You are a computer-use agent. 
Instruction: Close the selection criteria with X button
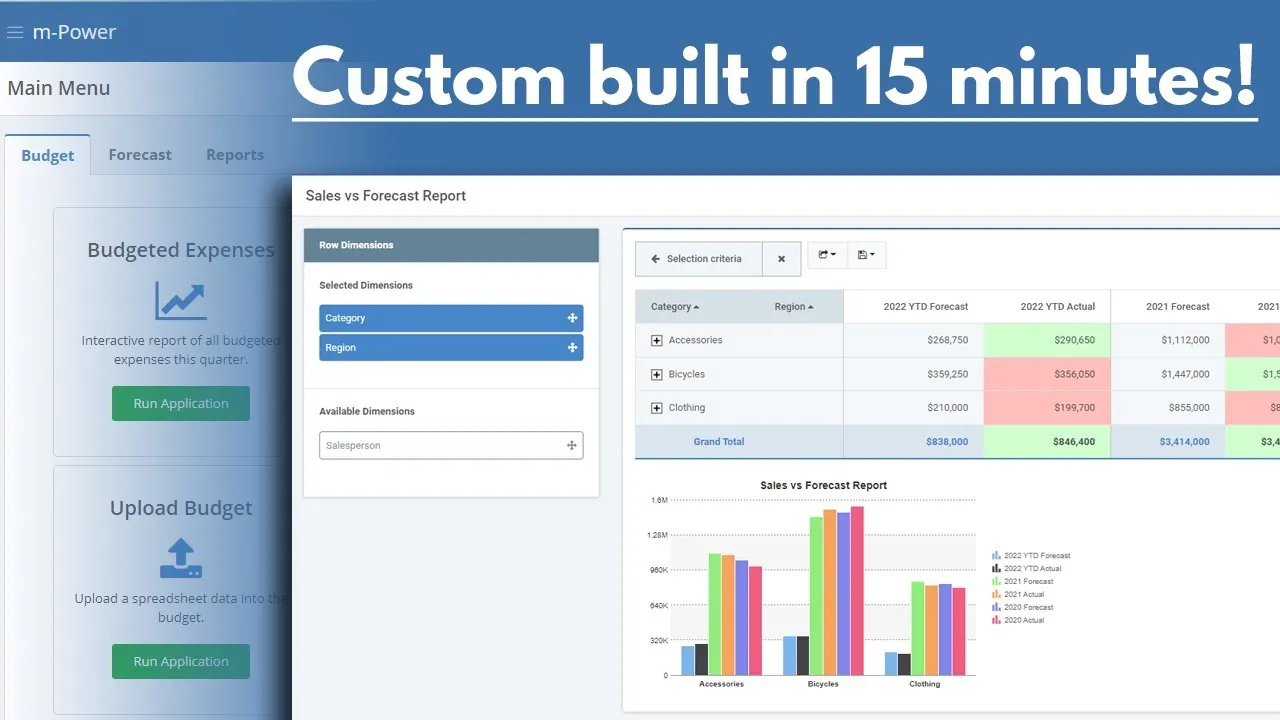click(781, 259)
